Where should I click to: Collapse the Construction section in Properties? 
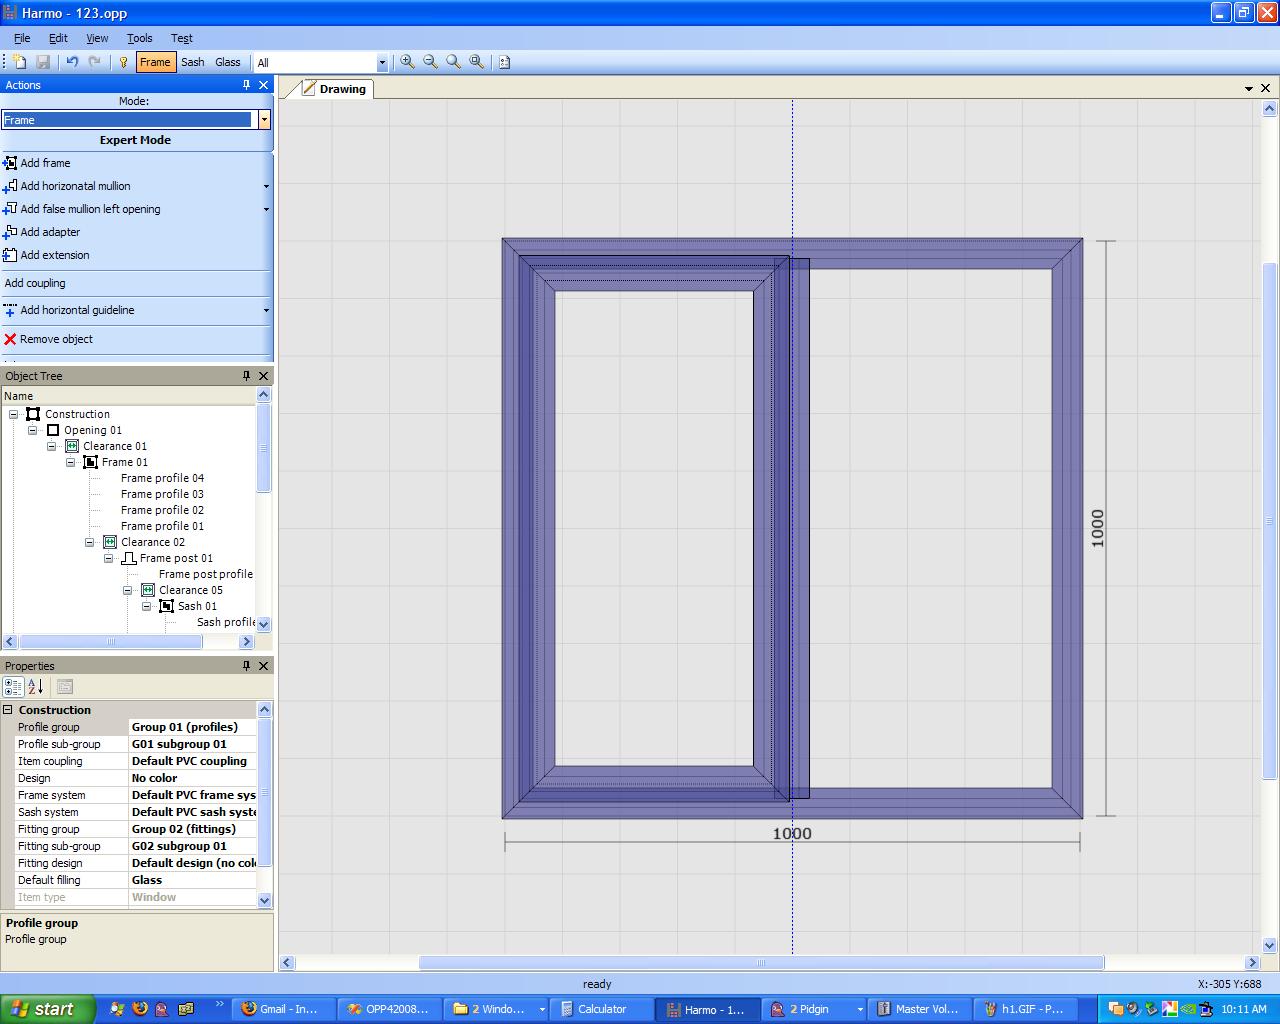coord(8,710)
